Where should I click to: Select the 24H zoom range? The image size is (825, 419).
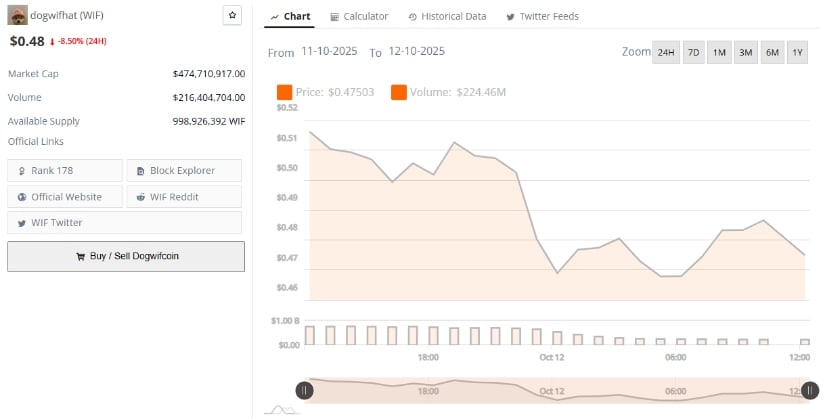coord(664,52)
